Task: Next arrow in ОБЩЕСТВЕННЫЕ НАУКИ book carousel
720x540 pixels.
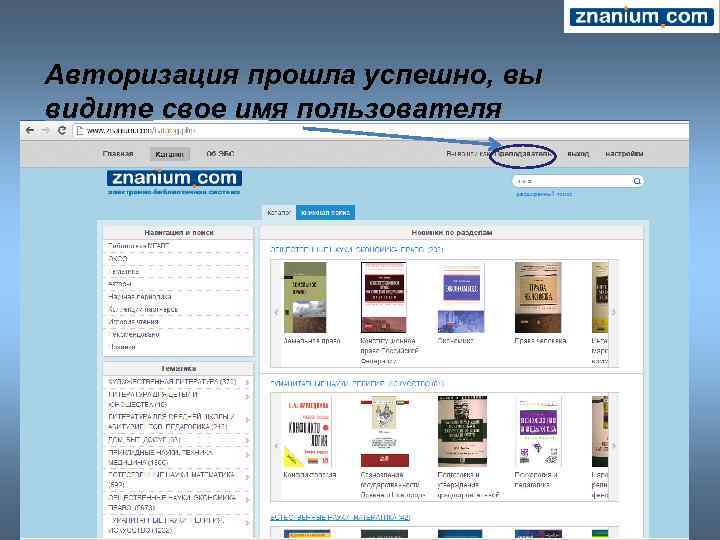Action: (613, 312)
